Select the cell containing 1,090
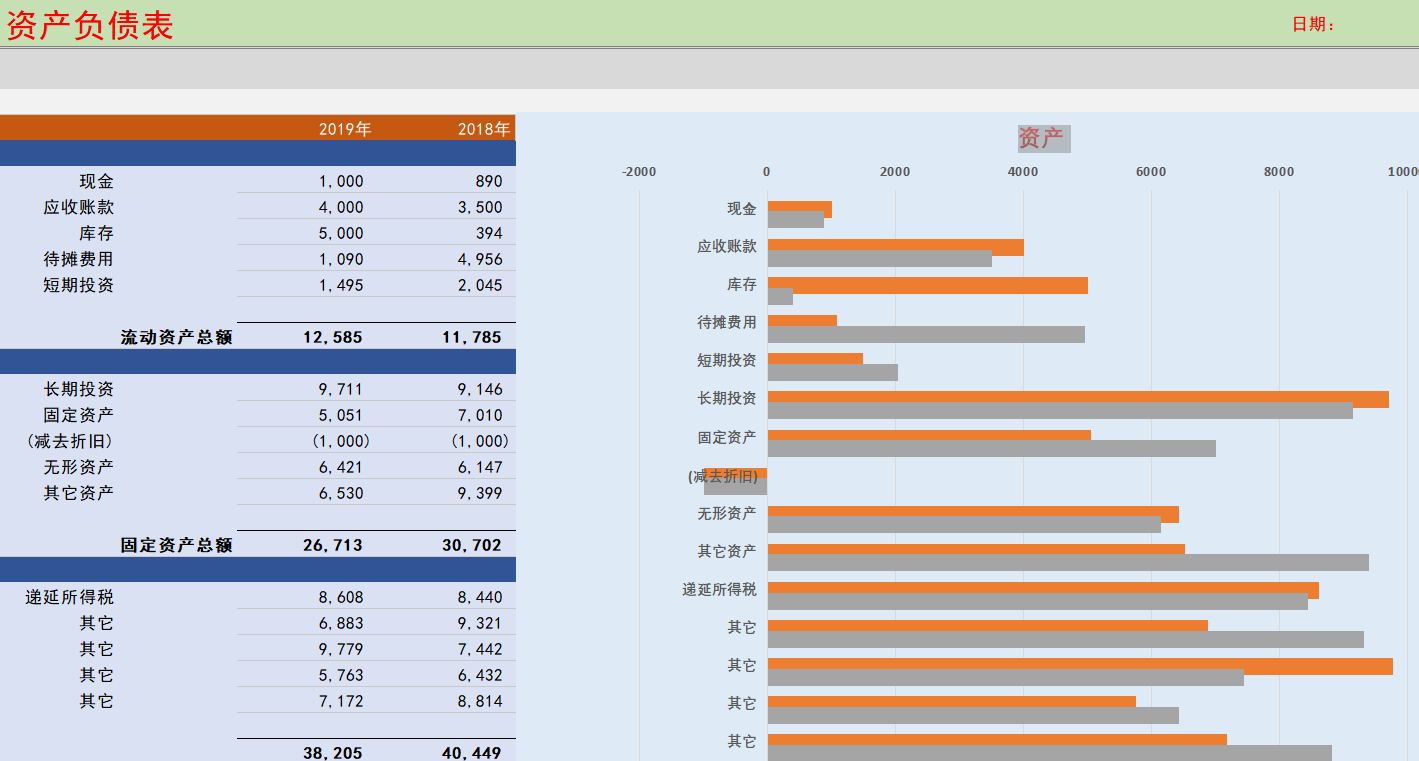This screenshot has width=1419, height=761. (341, 259)
